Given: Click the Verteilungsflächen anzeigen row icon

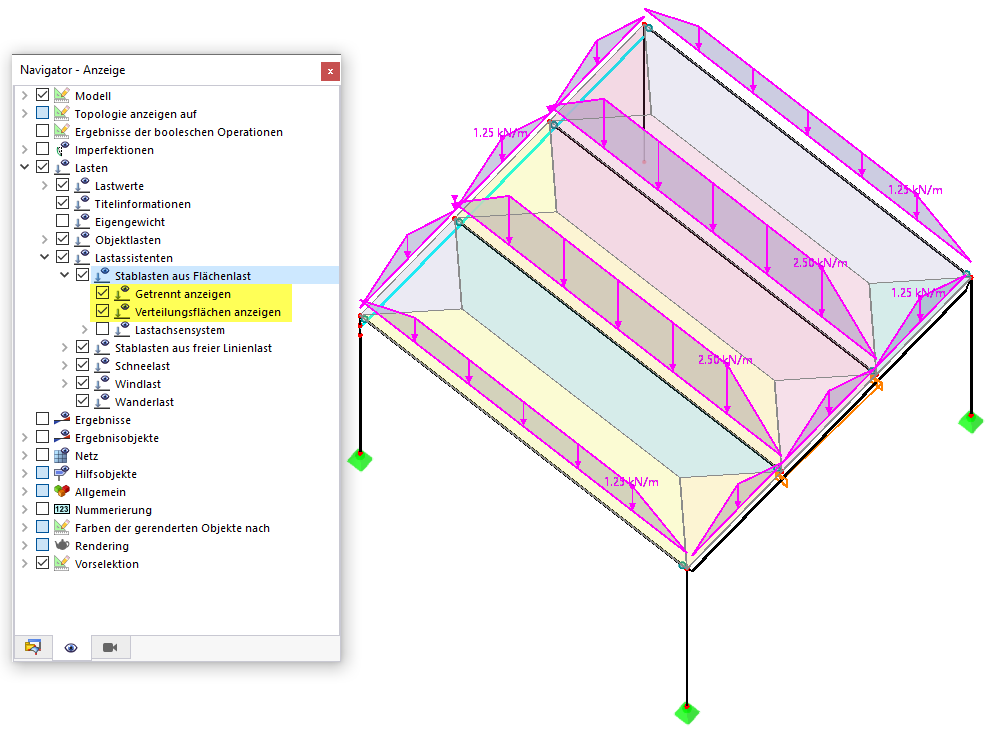Looking at the screenshot, I should tap(122, 312).
